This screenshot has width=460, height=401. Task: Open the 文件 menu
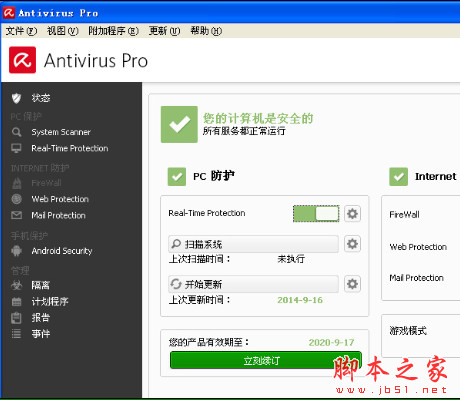coord(21,31)
